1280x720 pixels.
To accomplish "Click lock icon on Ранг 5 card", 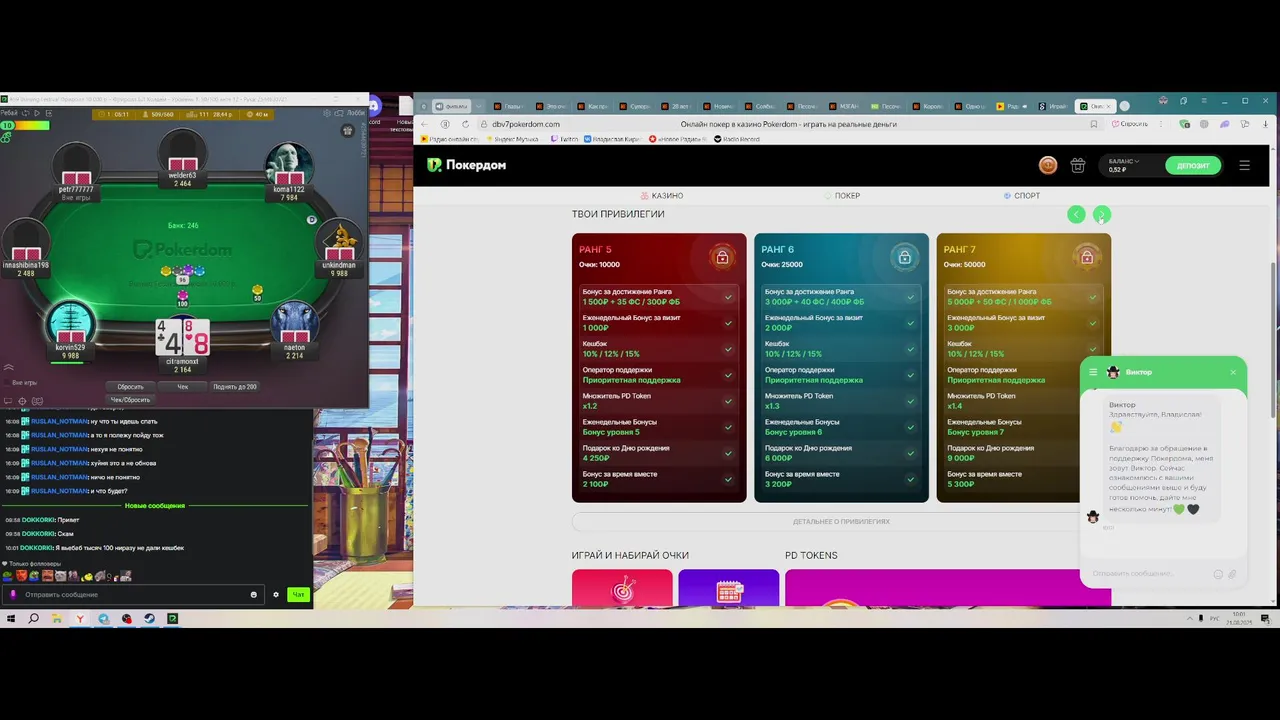I will (x=722, y=257).
